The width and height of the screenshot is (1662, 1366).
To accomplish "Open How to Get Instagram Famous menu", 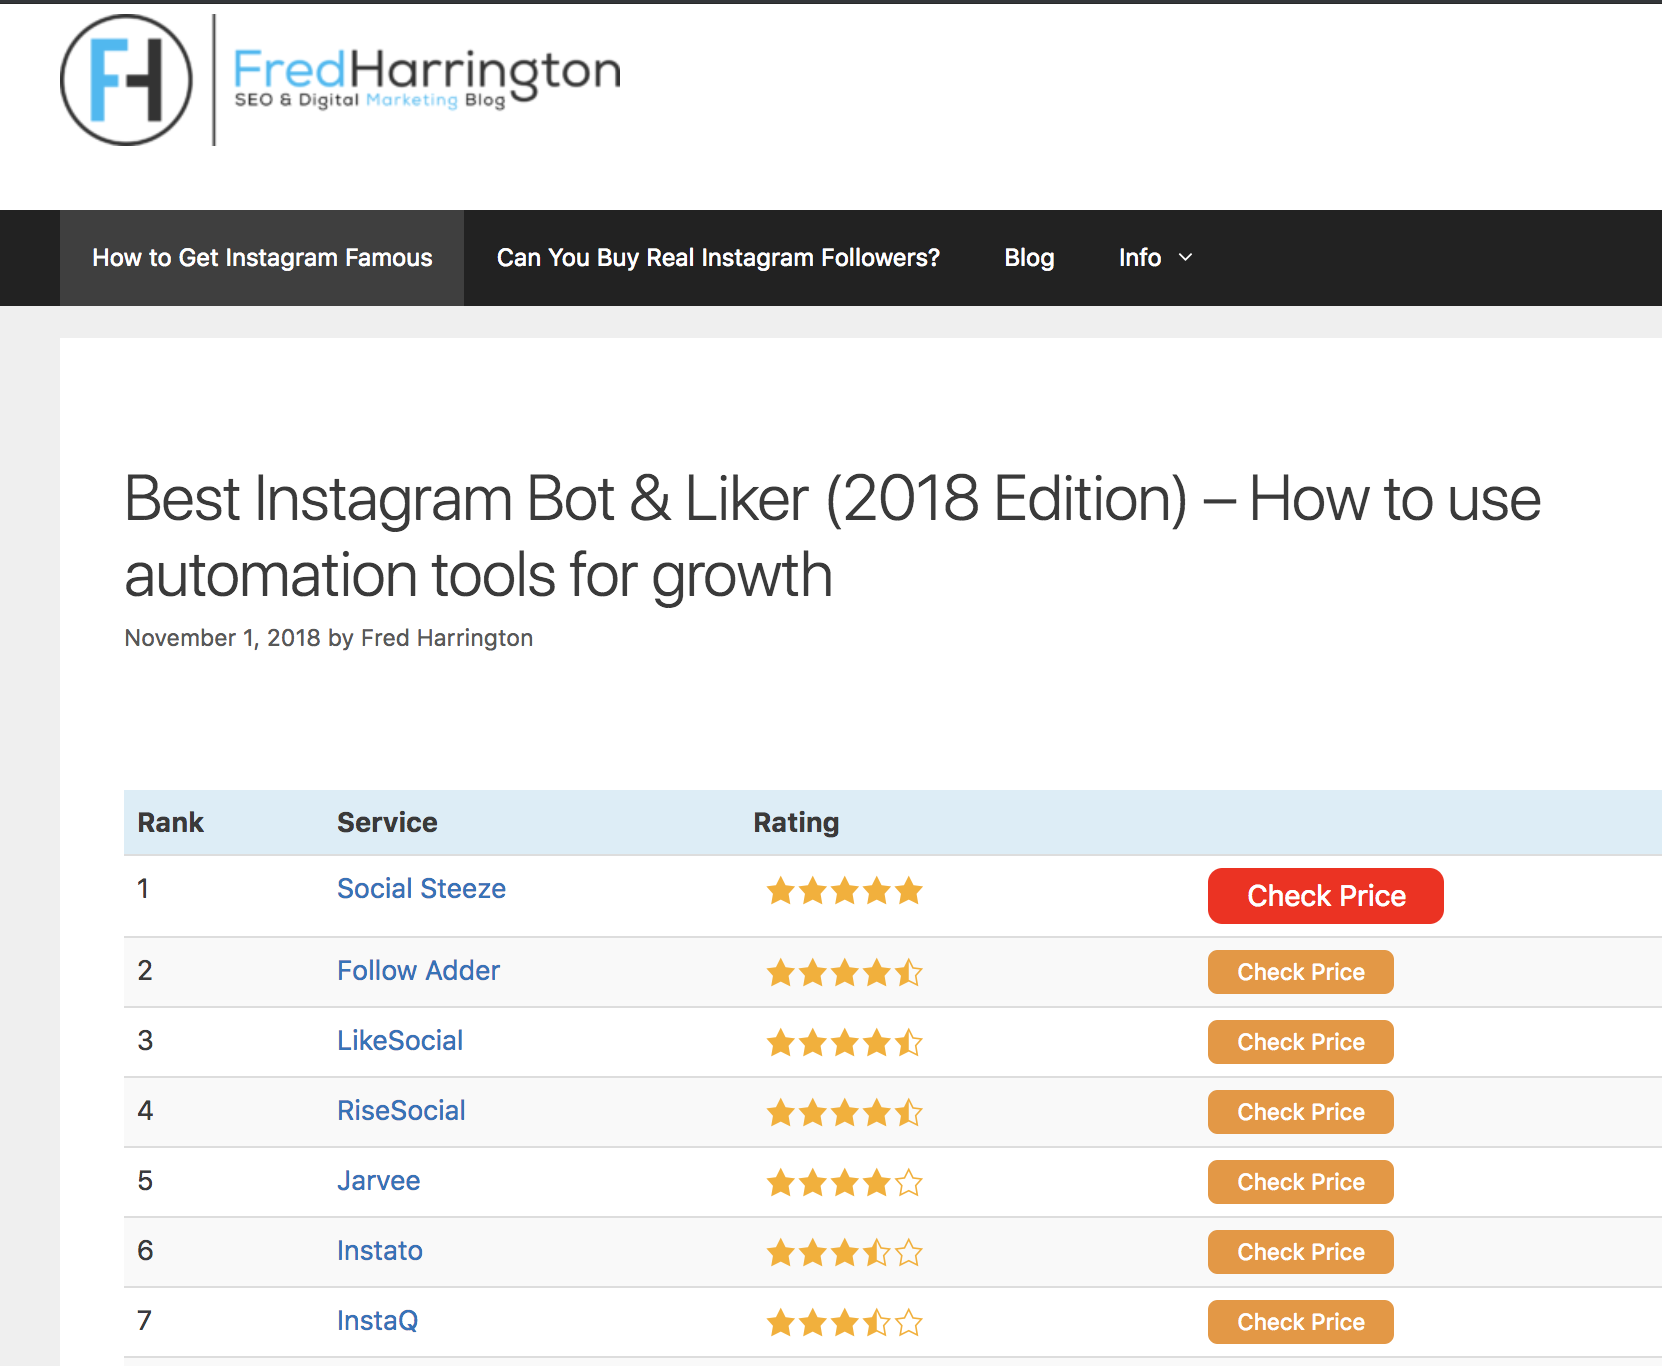I will [x=262, y=258].
